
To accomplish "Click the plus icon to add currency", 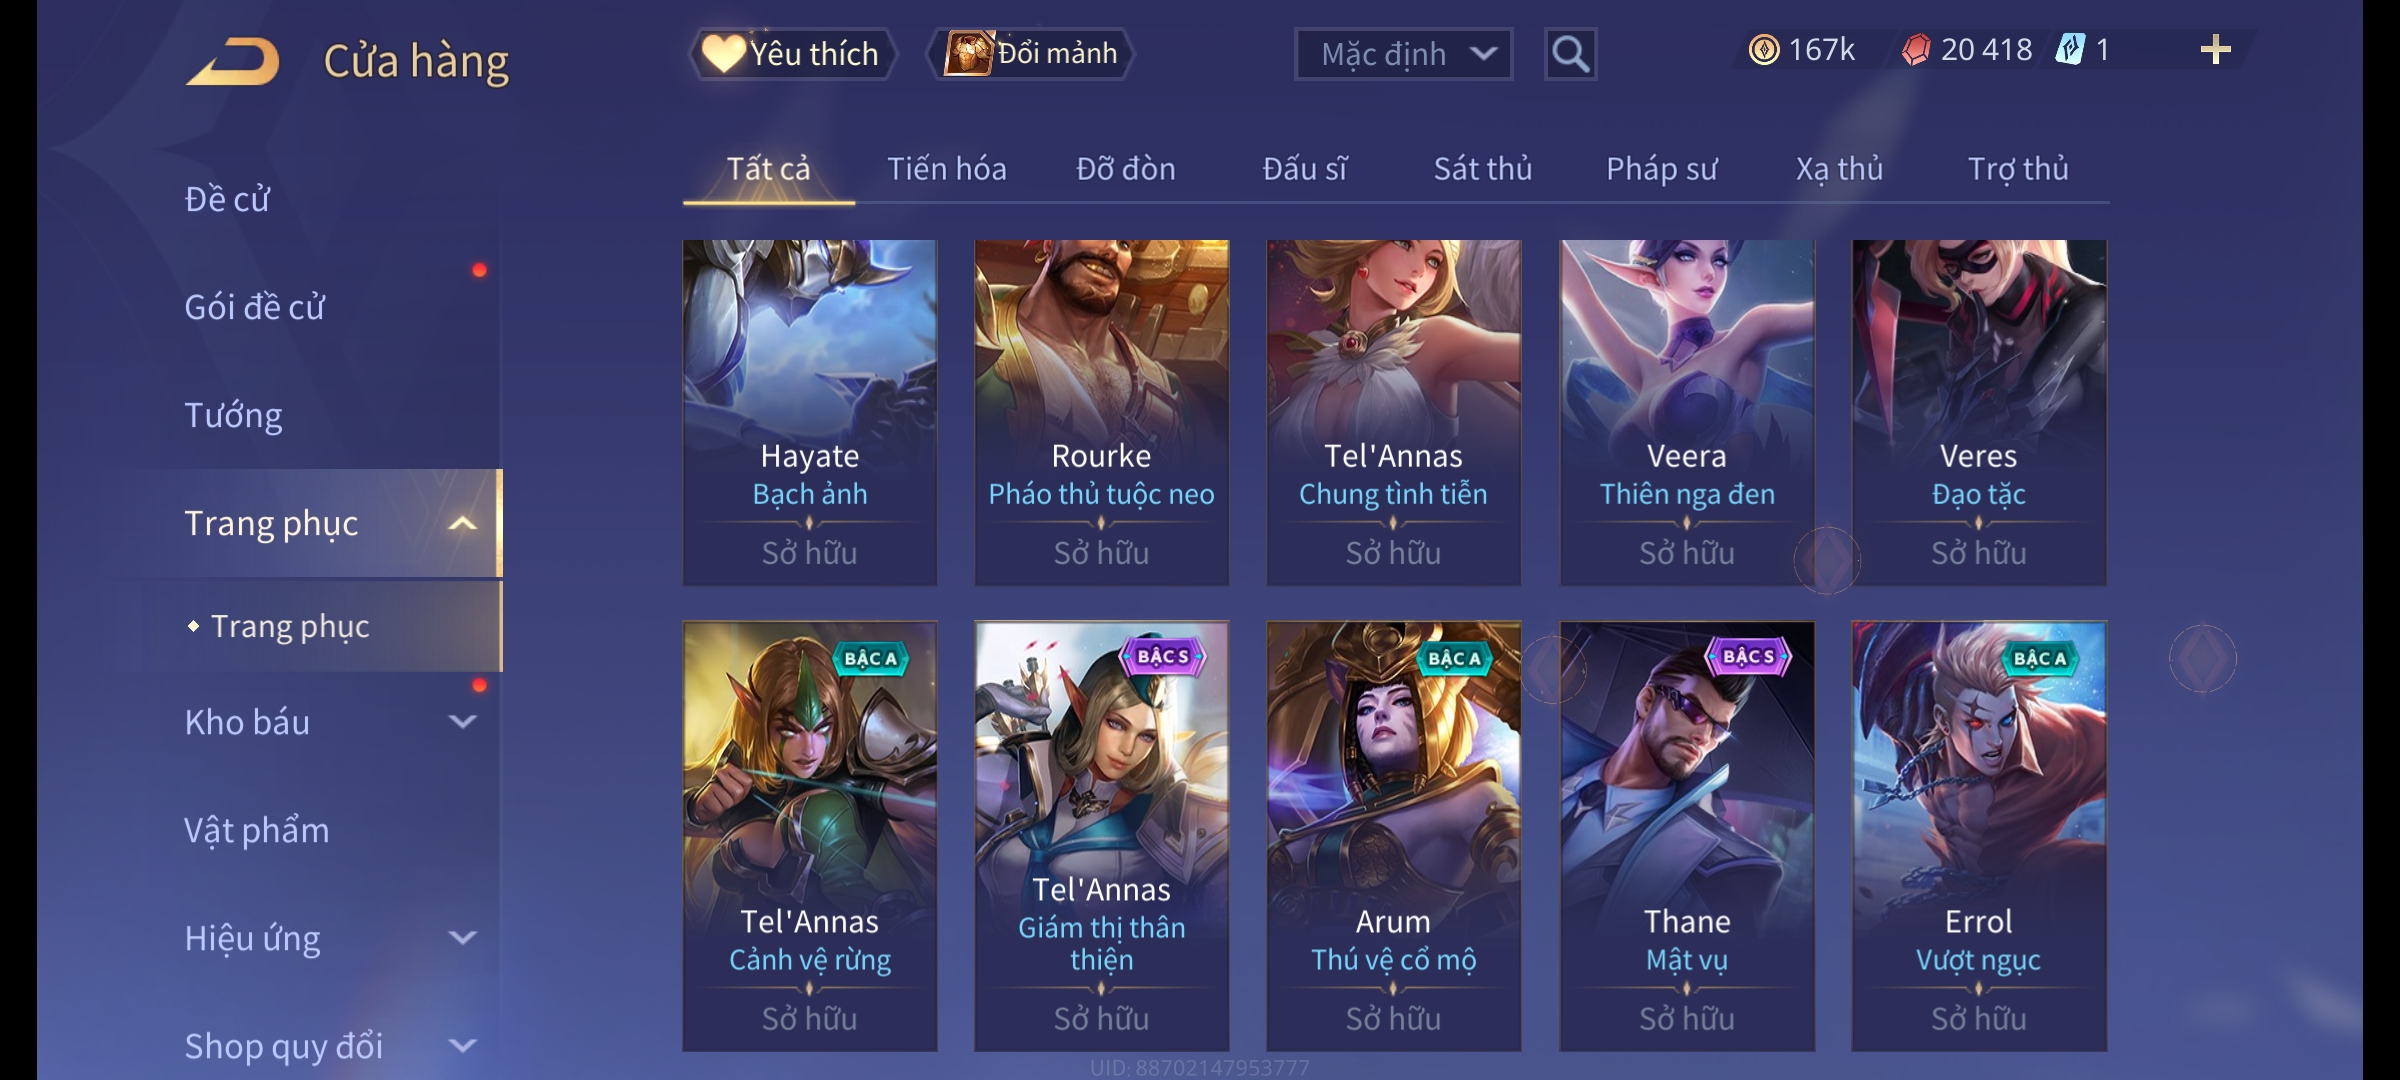I will tap(2216, 50).
